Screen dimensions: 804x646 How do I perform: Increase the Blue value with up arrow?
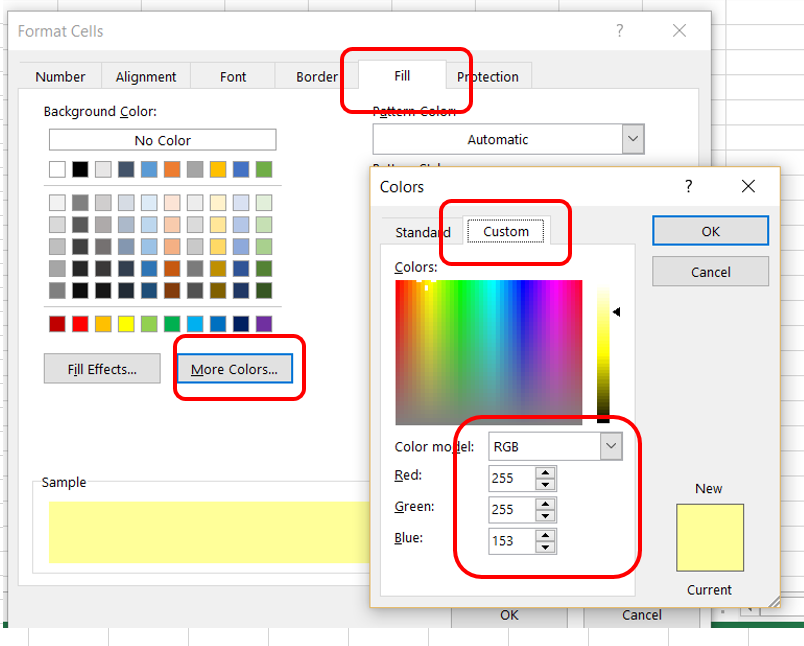click(546, 535)
